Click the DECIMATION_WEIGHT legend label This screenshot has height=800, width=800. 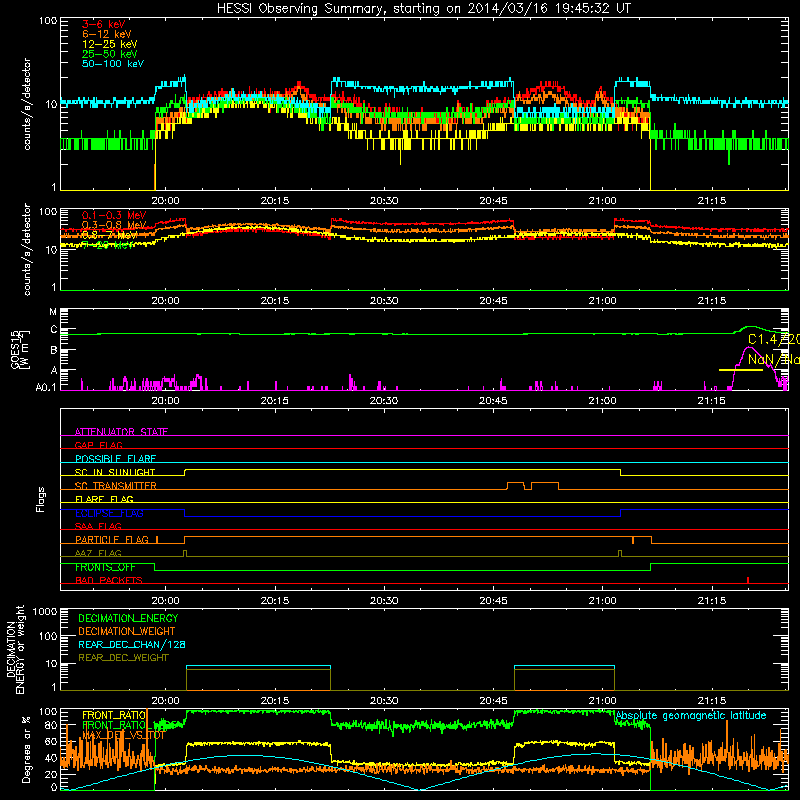[x=127, y=631]
